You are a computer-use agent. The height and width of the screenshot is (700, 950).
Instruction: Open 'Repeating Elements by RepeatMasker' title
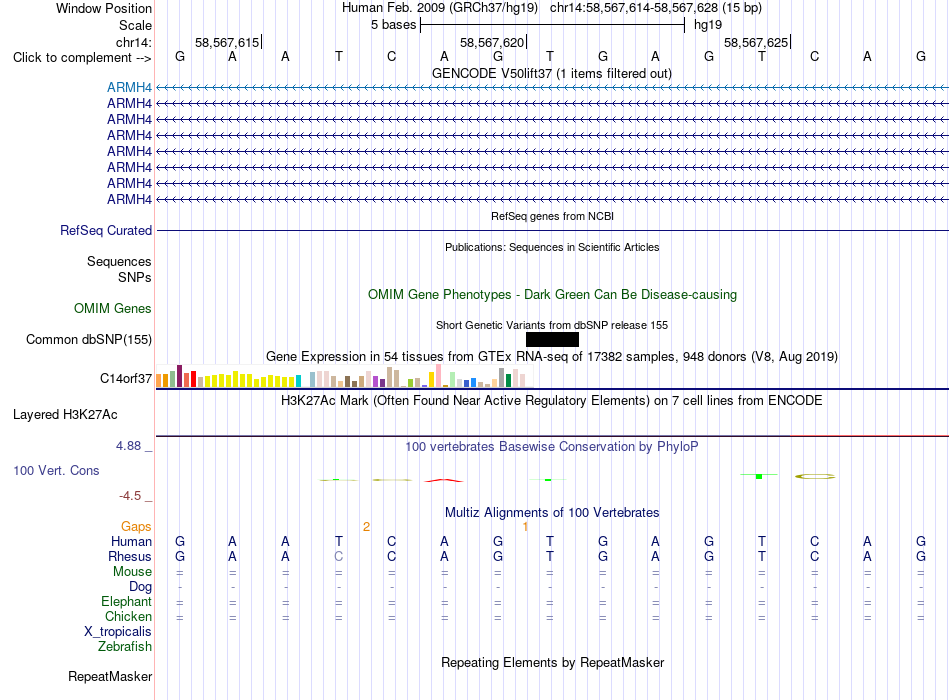tap(552, 662)
